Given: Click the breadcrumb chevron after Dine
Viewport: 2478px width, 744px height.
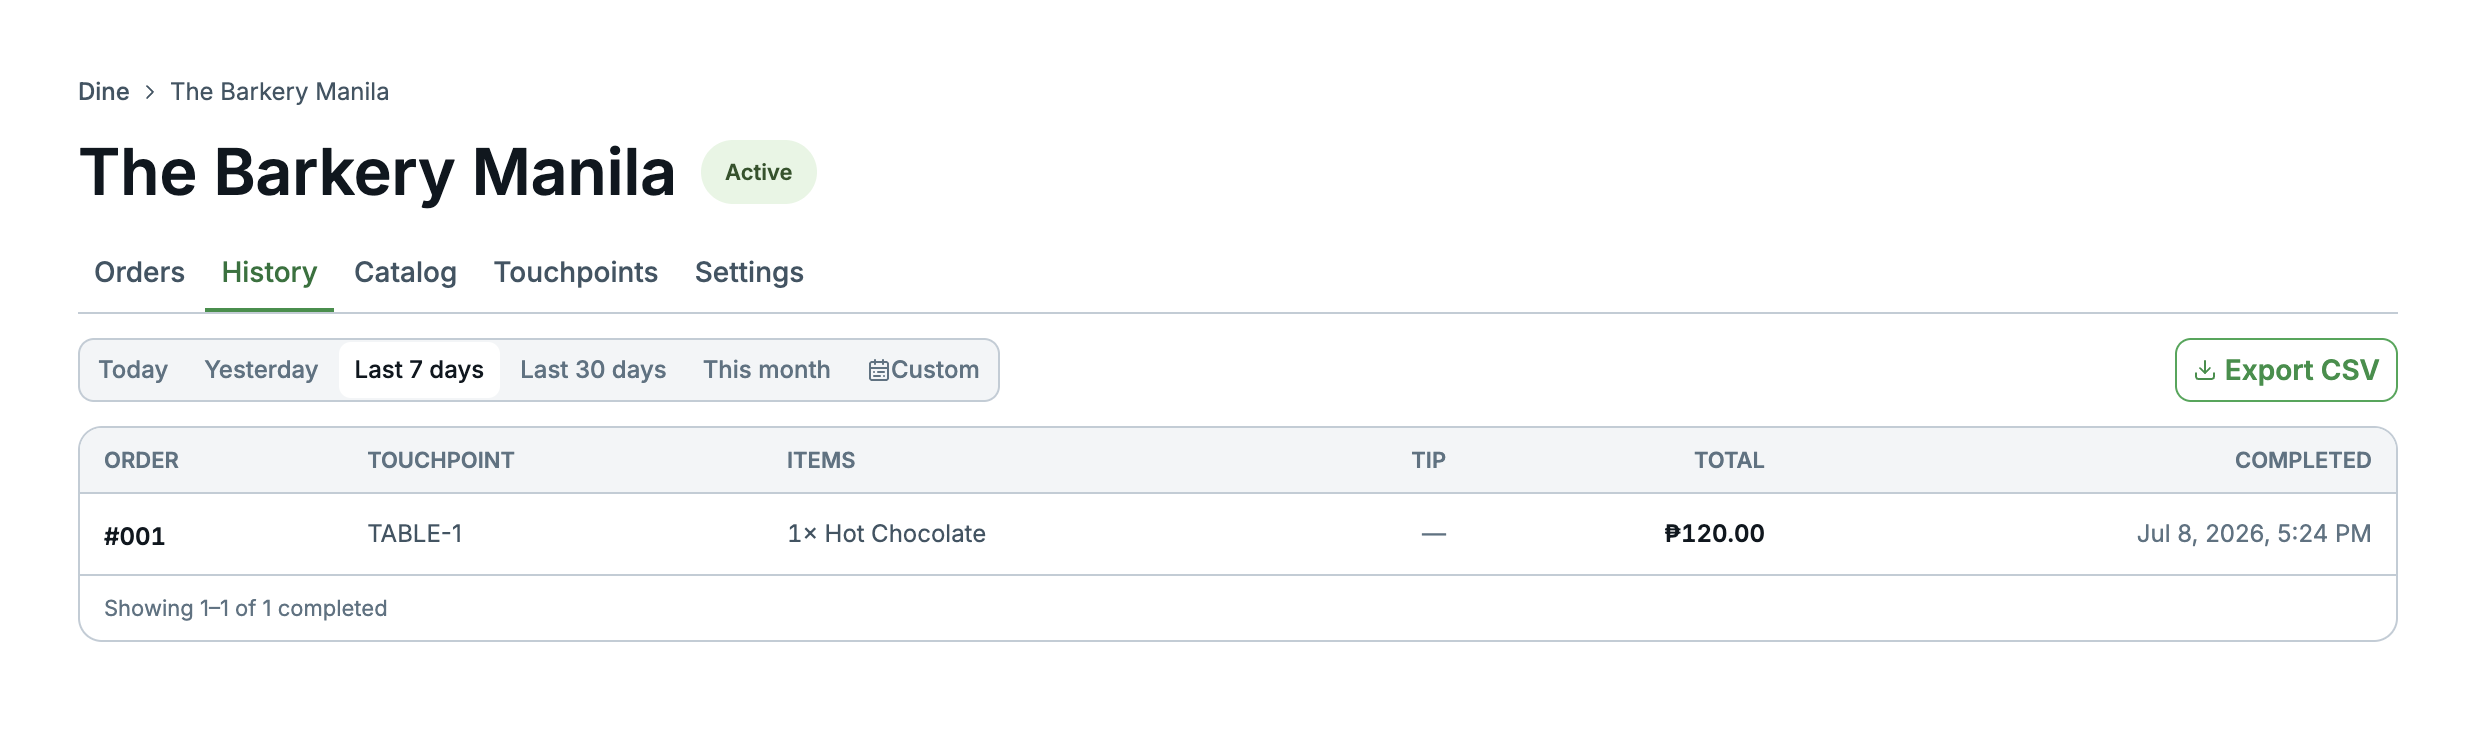Looking at the screenshot, I should click(150, 92).
